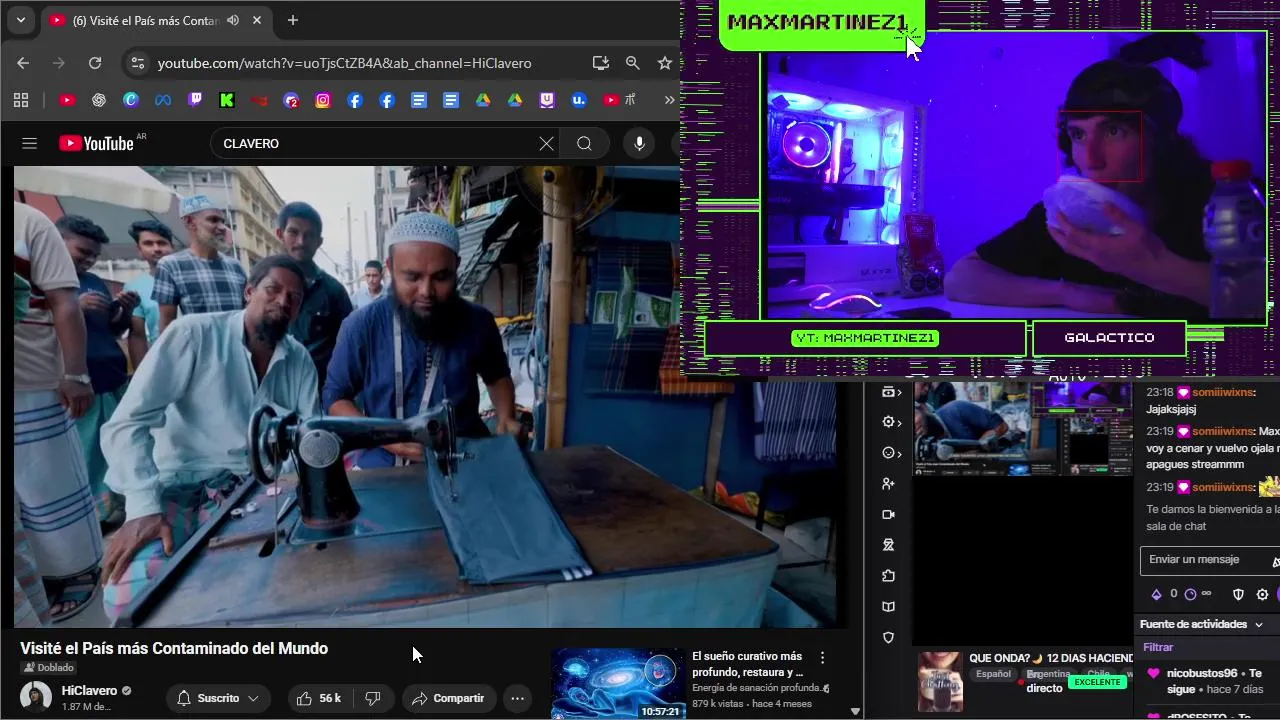
Task: Open the ChatGPT bookmark icon
Action: click(99, 100)
